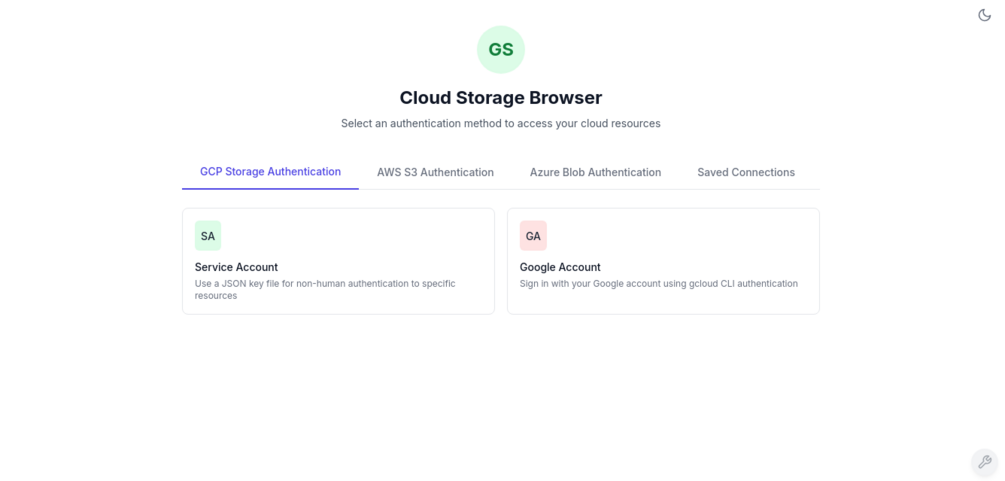Open the AWS S3 Authentication tab
Viewport: 1005px width, 481px height.
pos(435,172)
